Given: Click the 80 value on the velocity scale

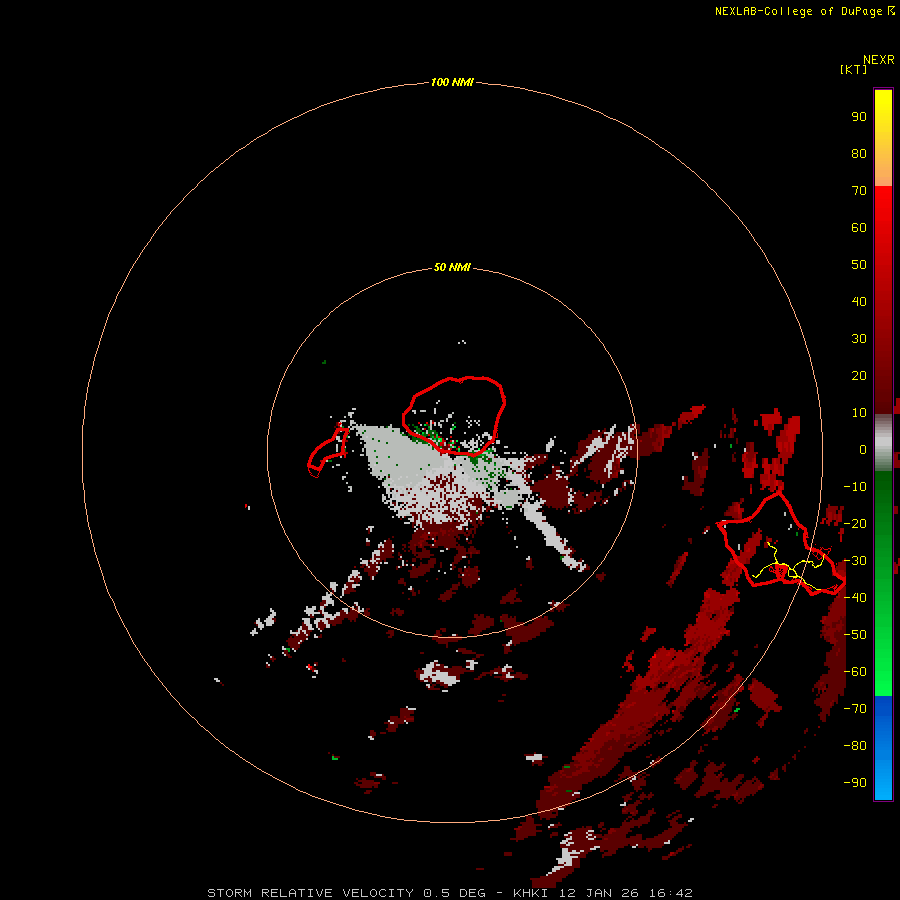Looking at the screenshot, I should point(859,154).
